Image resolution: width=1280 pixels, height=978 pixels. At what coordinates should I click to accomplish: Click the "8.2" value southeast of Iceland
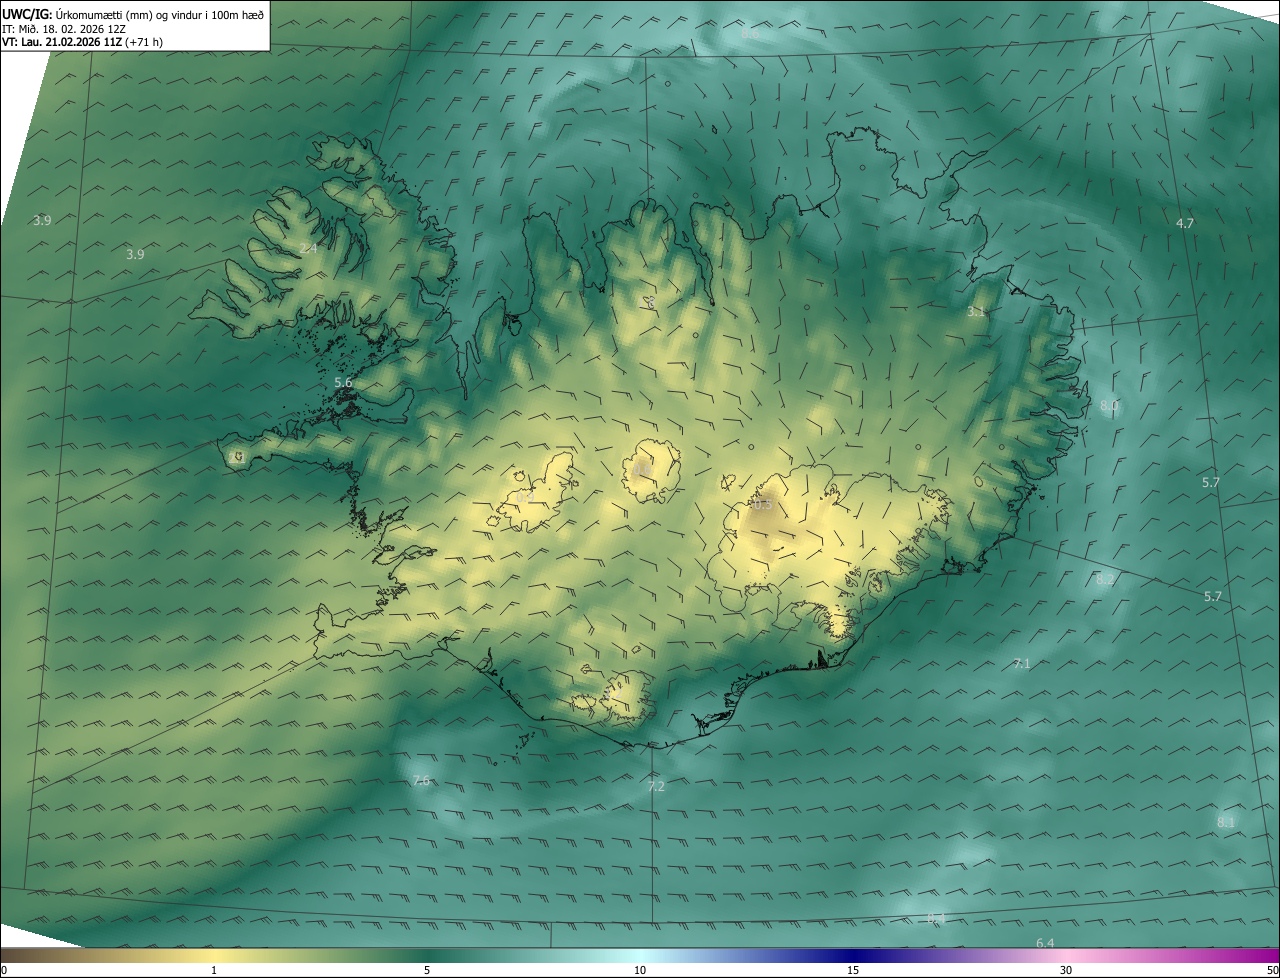(1105, 579)
